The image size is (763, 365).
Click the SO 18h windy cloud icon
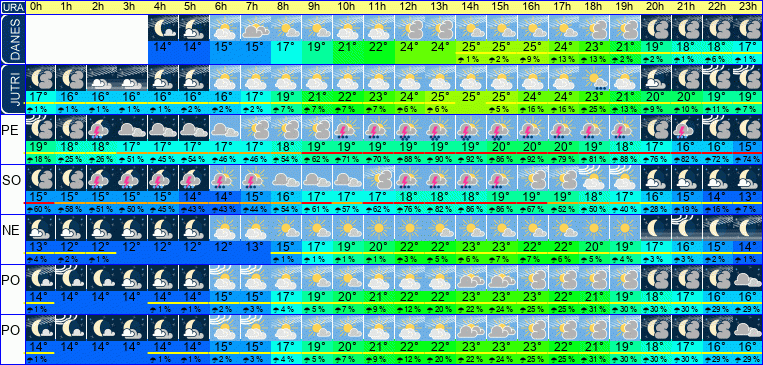(596, 178)
